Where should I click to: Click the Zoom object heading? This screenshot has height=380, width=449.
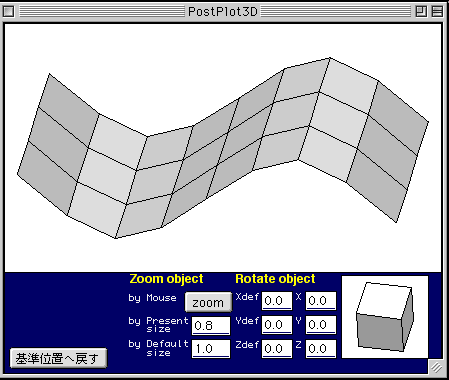[166, 279]
